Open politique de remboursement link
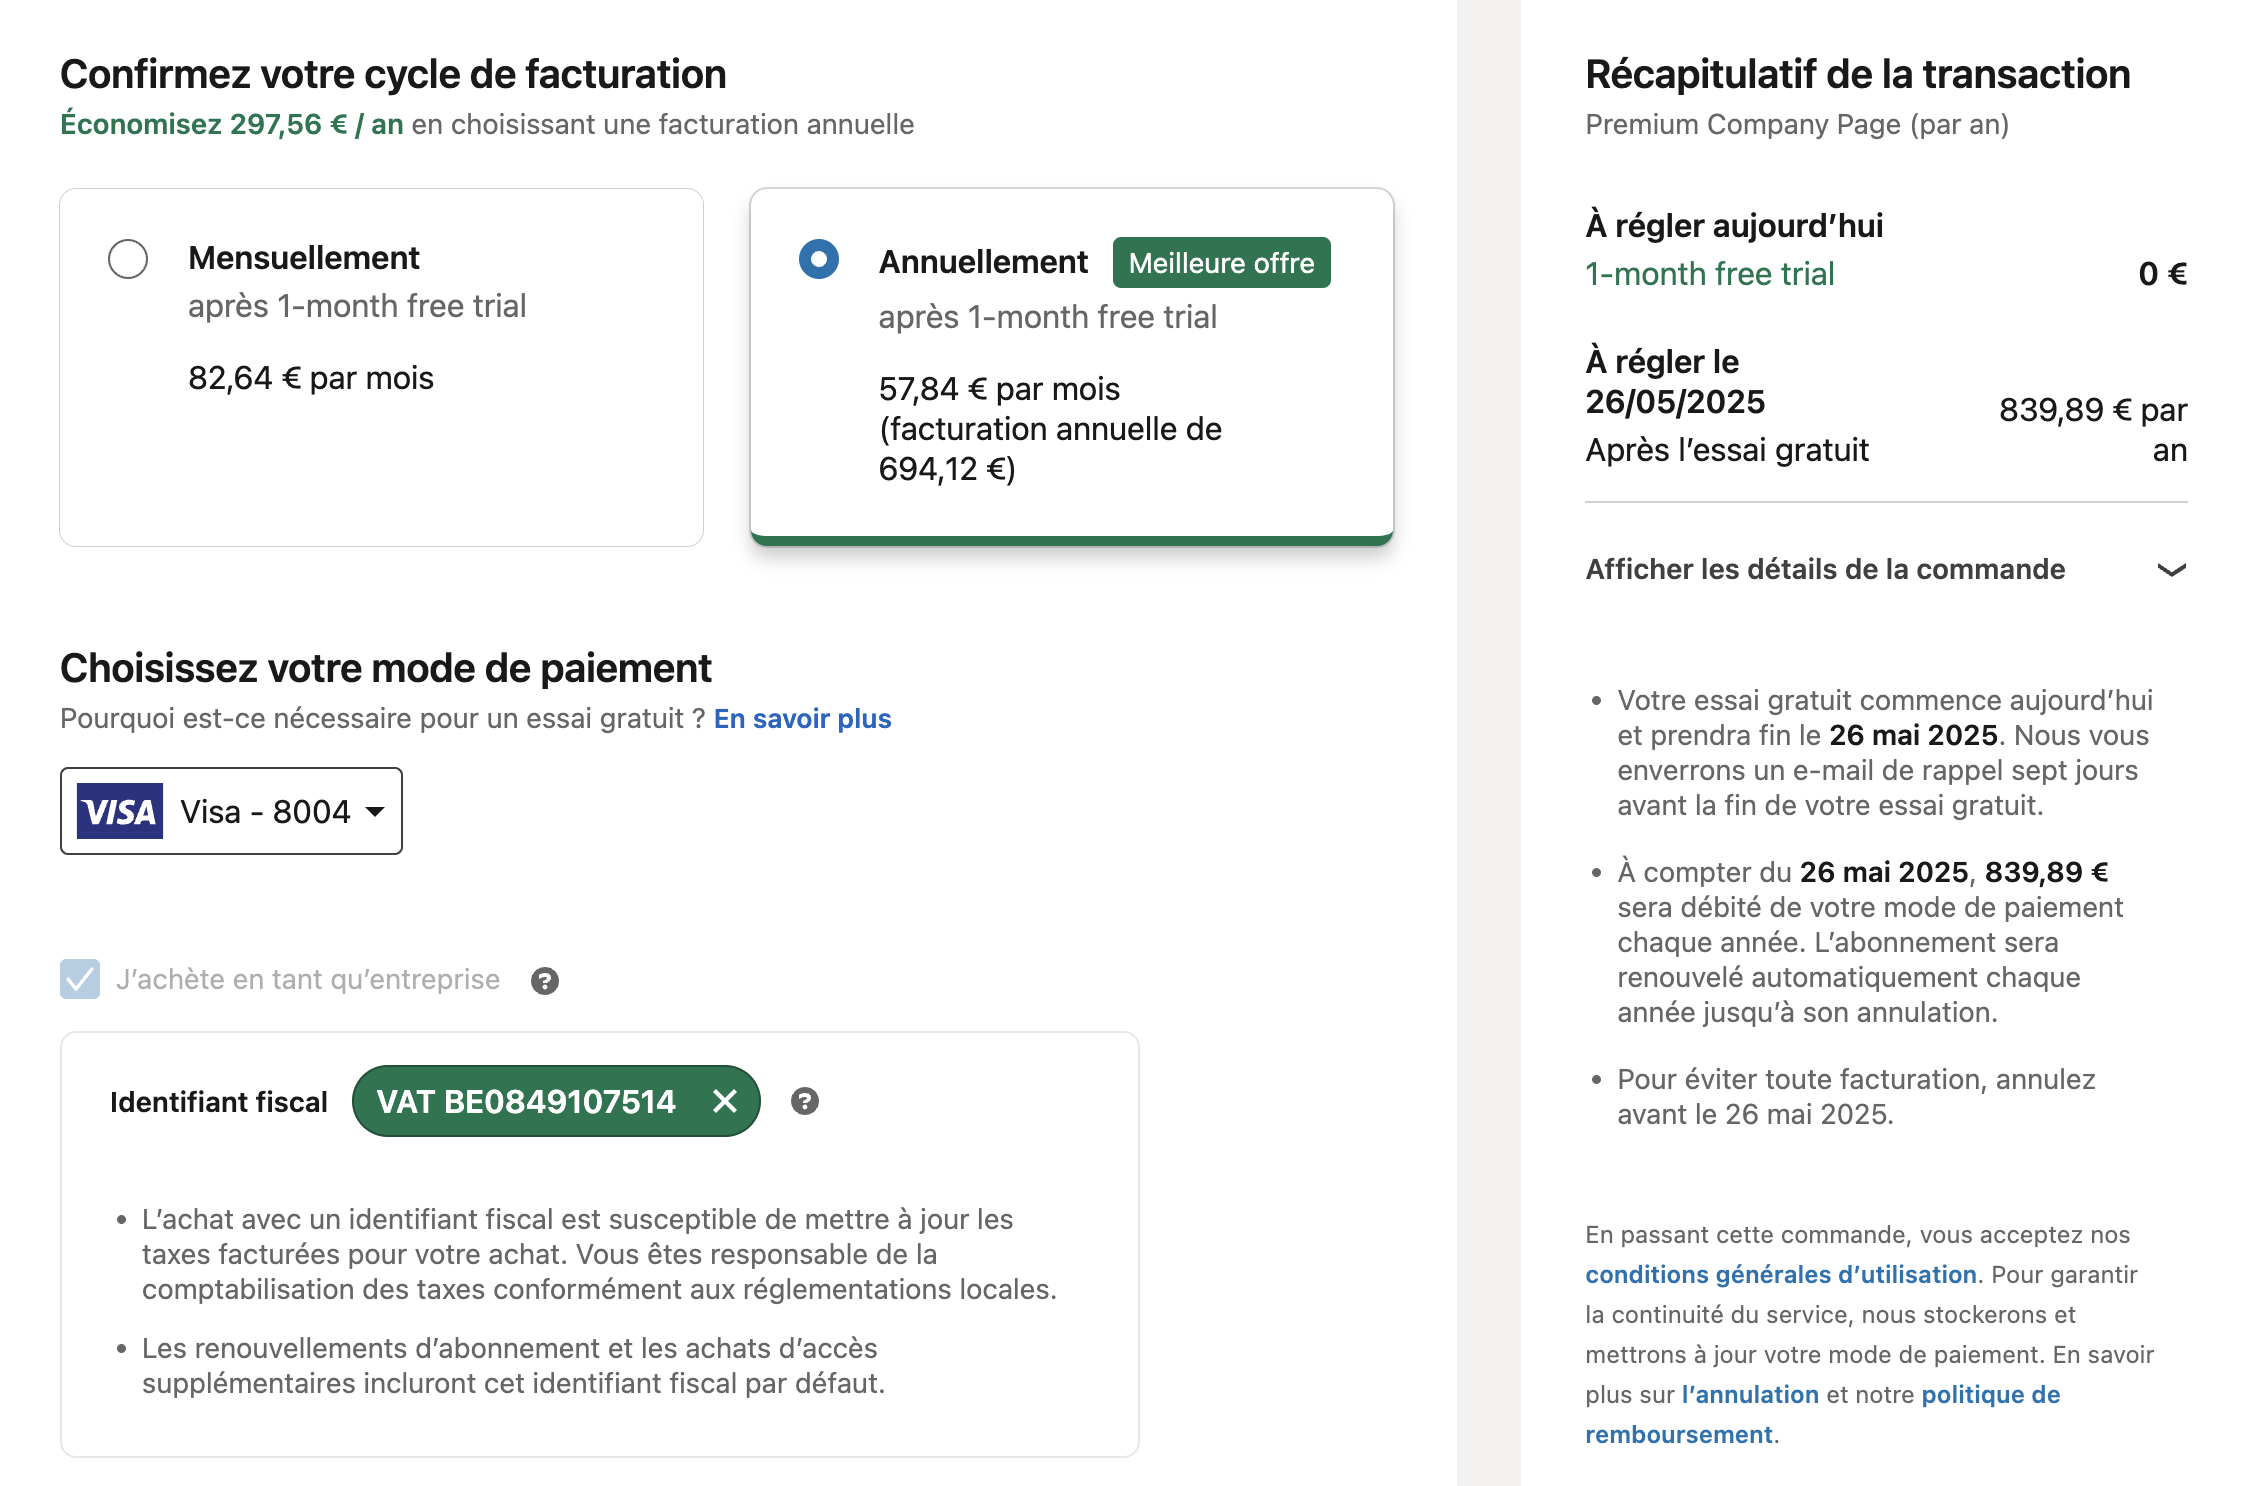 click(x=1823, y=1414)
